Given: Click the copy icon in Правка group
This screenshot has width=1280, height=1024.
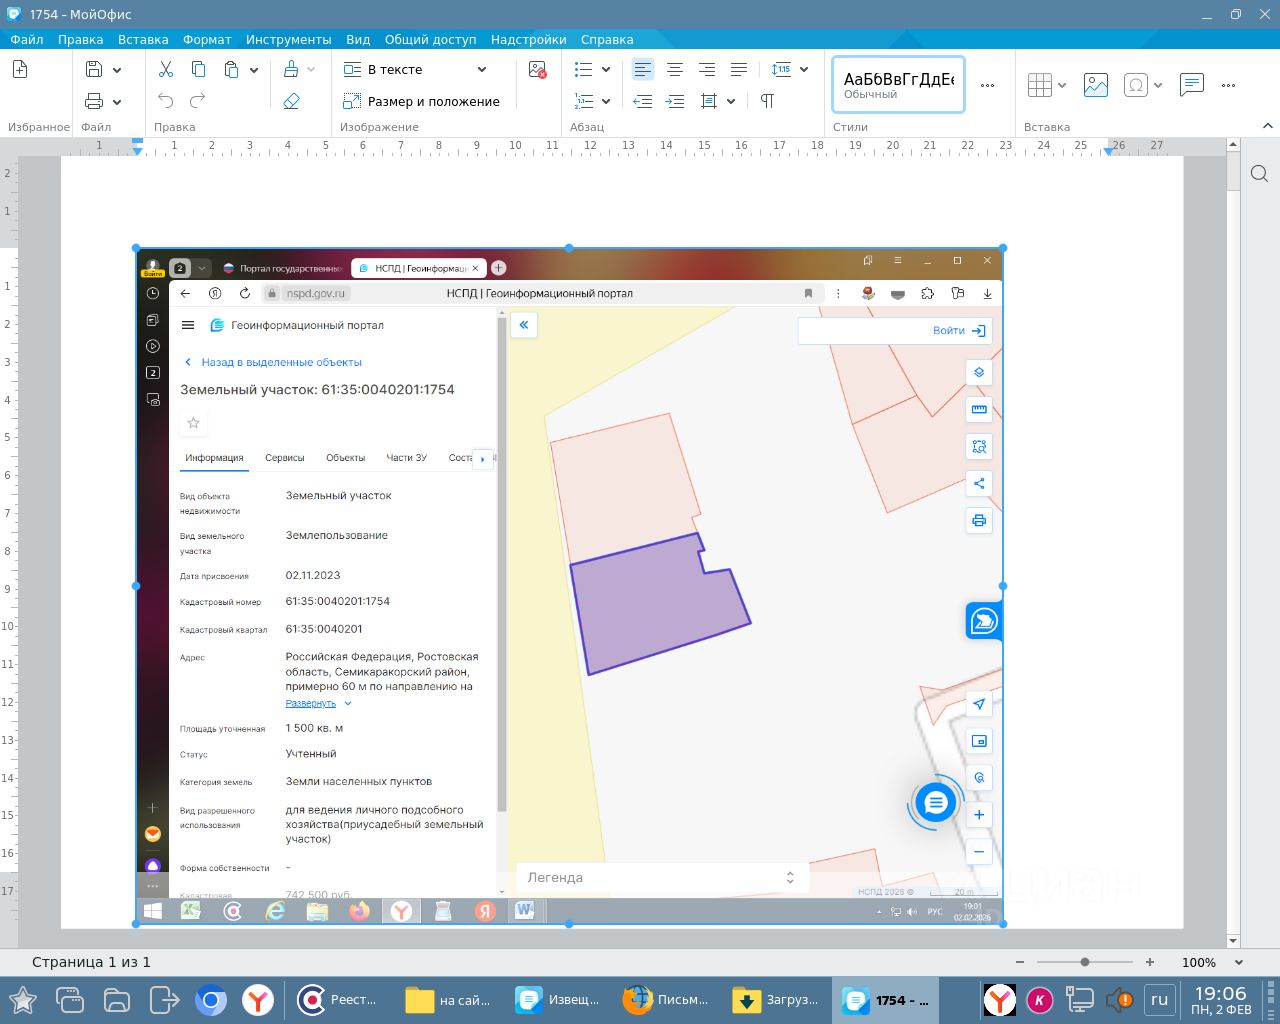Looking at the screenshot, I should (x=198, y=69).
